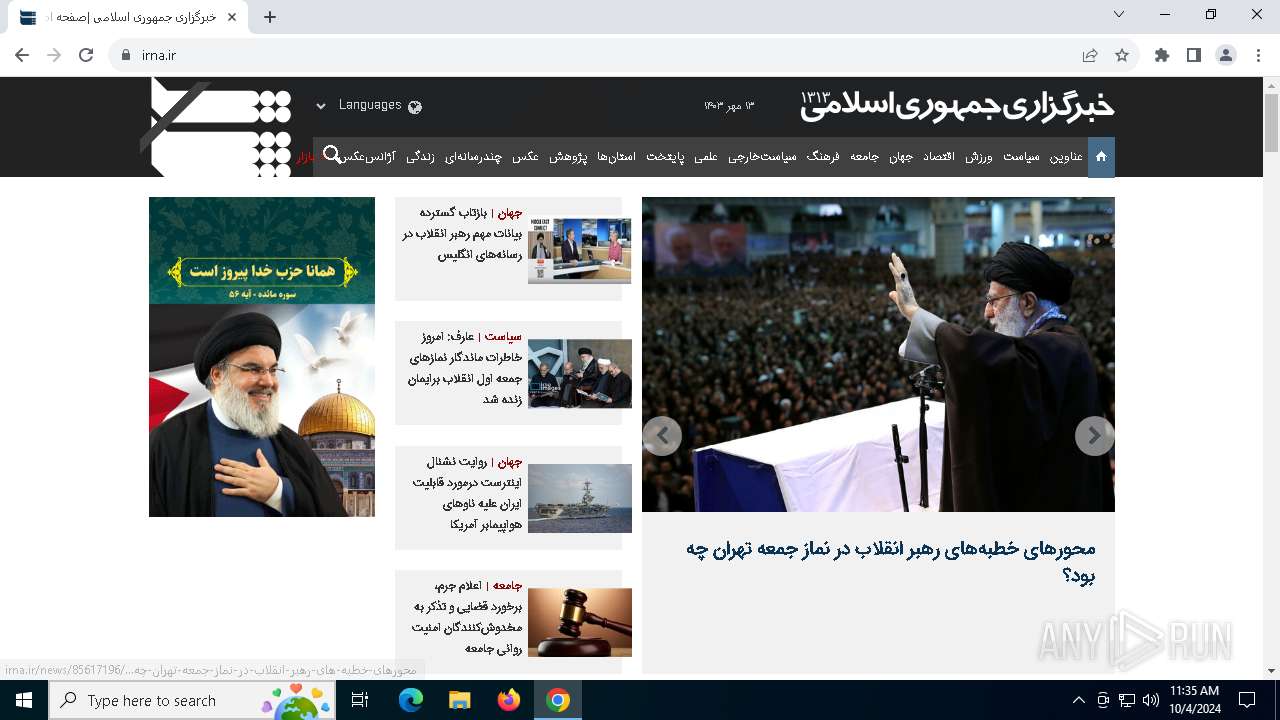The width and height of the screenshot is (1280, 720).
Task: Open Task View on the taskbar
Action: coord(360,700)
